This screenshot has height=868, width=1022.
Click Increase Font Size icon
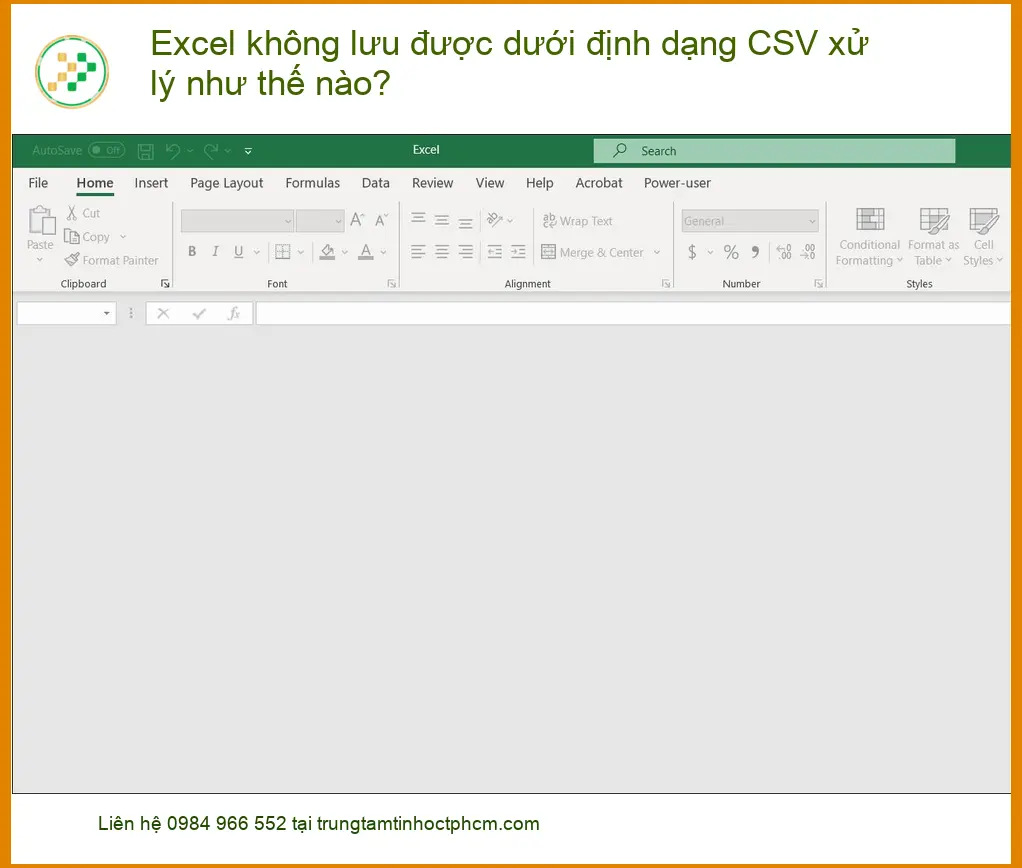357,220
